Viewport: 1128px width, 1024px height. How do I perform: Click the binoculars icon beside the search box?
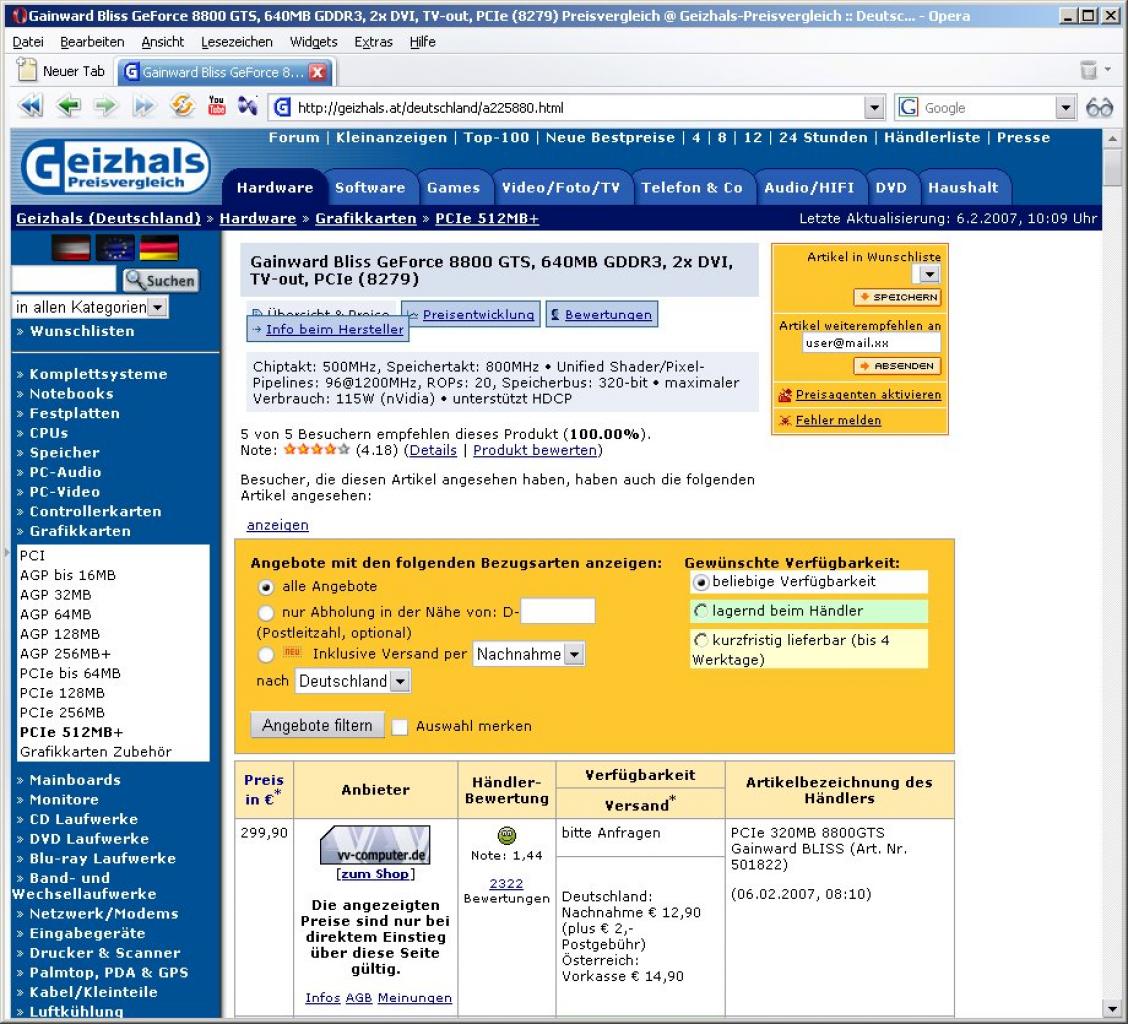1099,107
